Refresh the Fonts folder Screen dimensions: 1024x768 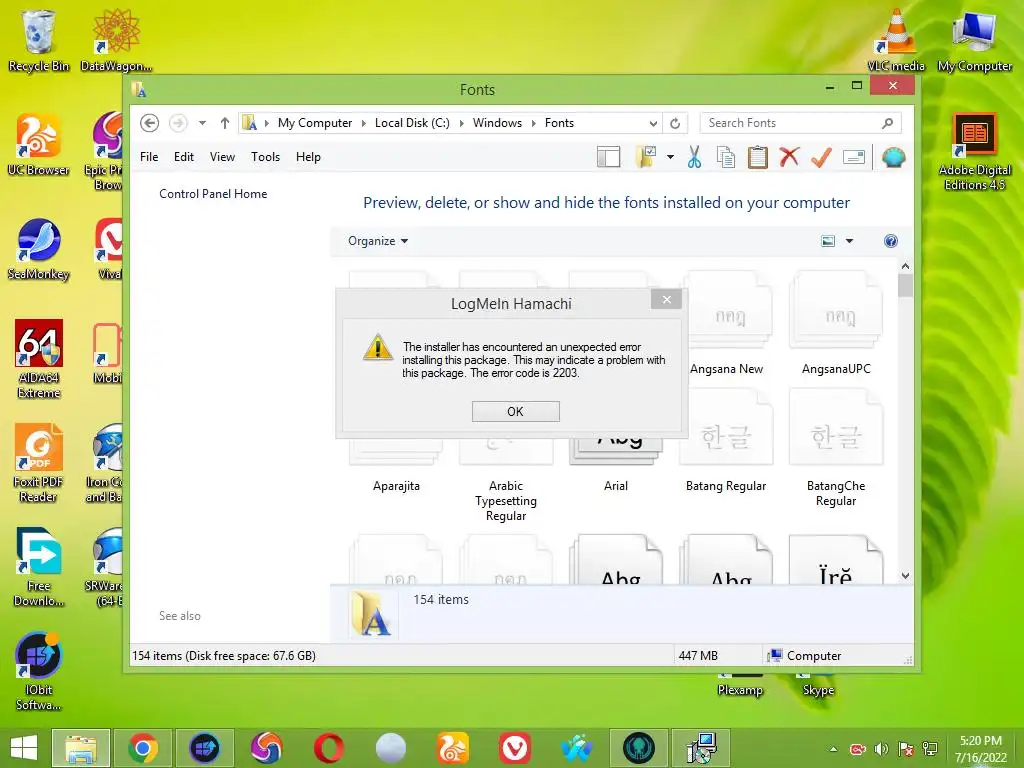(675, 123)
